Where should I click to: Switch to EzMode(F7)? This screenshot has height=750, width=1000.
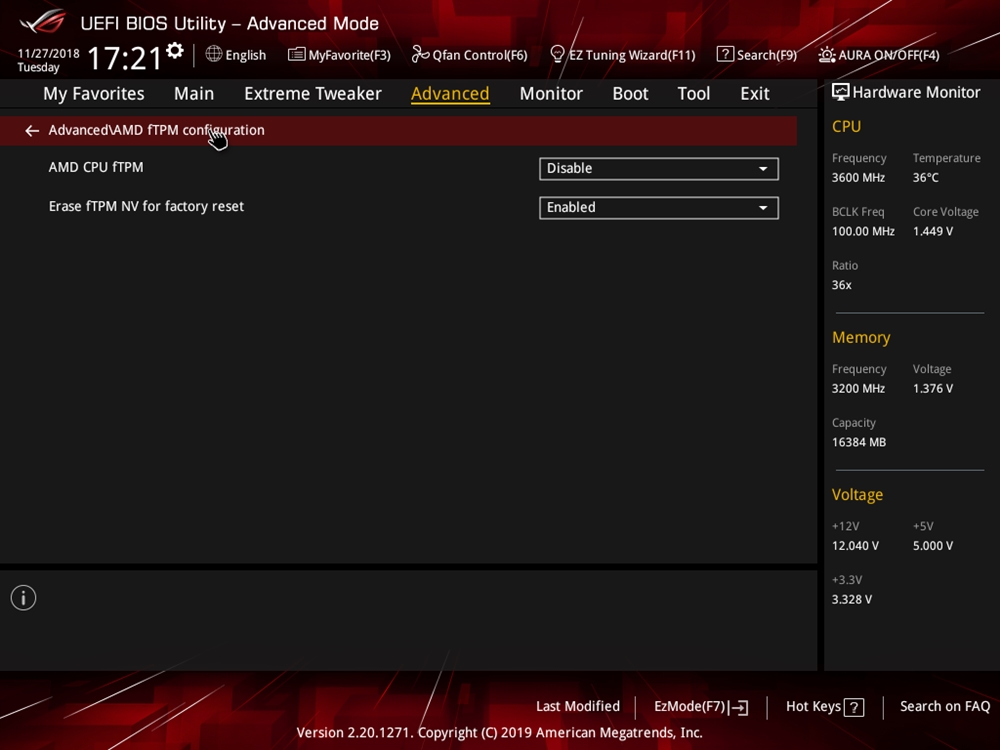point(701,707)
